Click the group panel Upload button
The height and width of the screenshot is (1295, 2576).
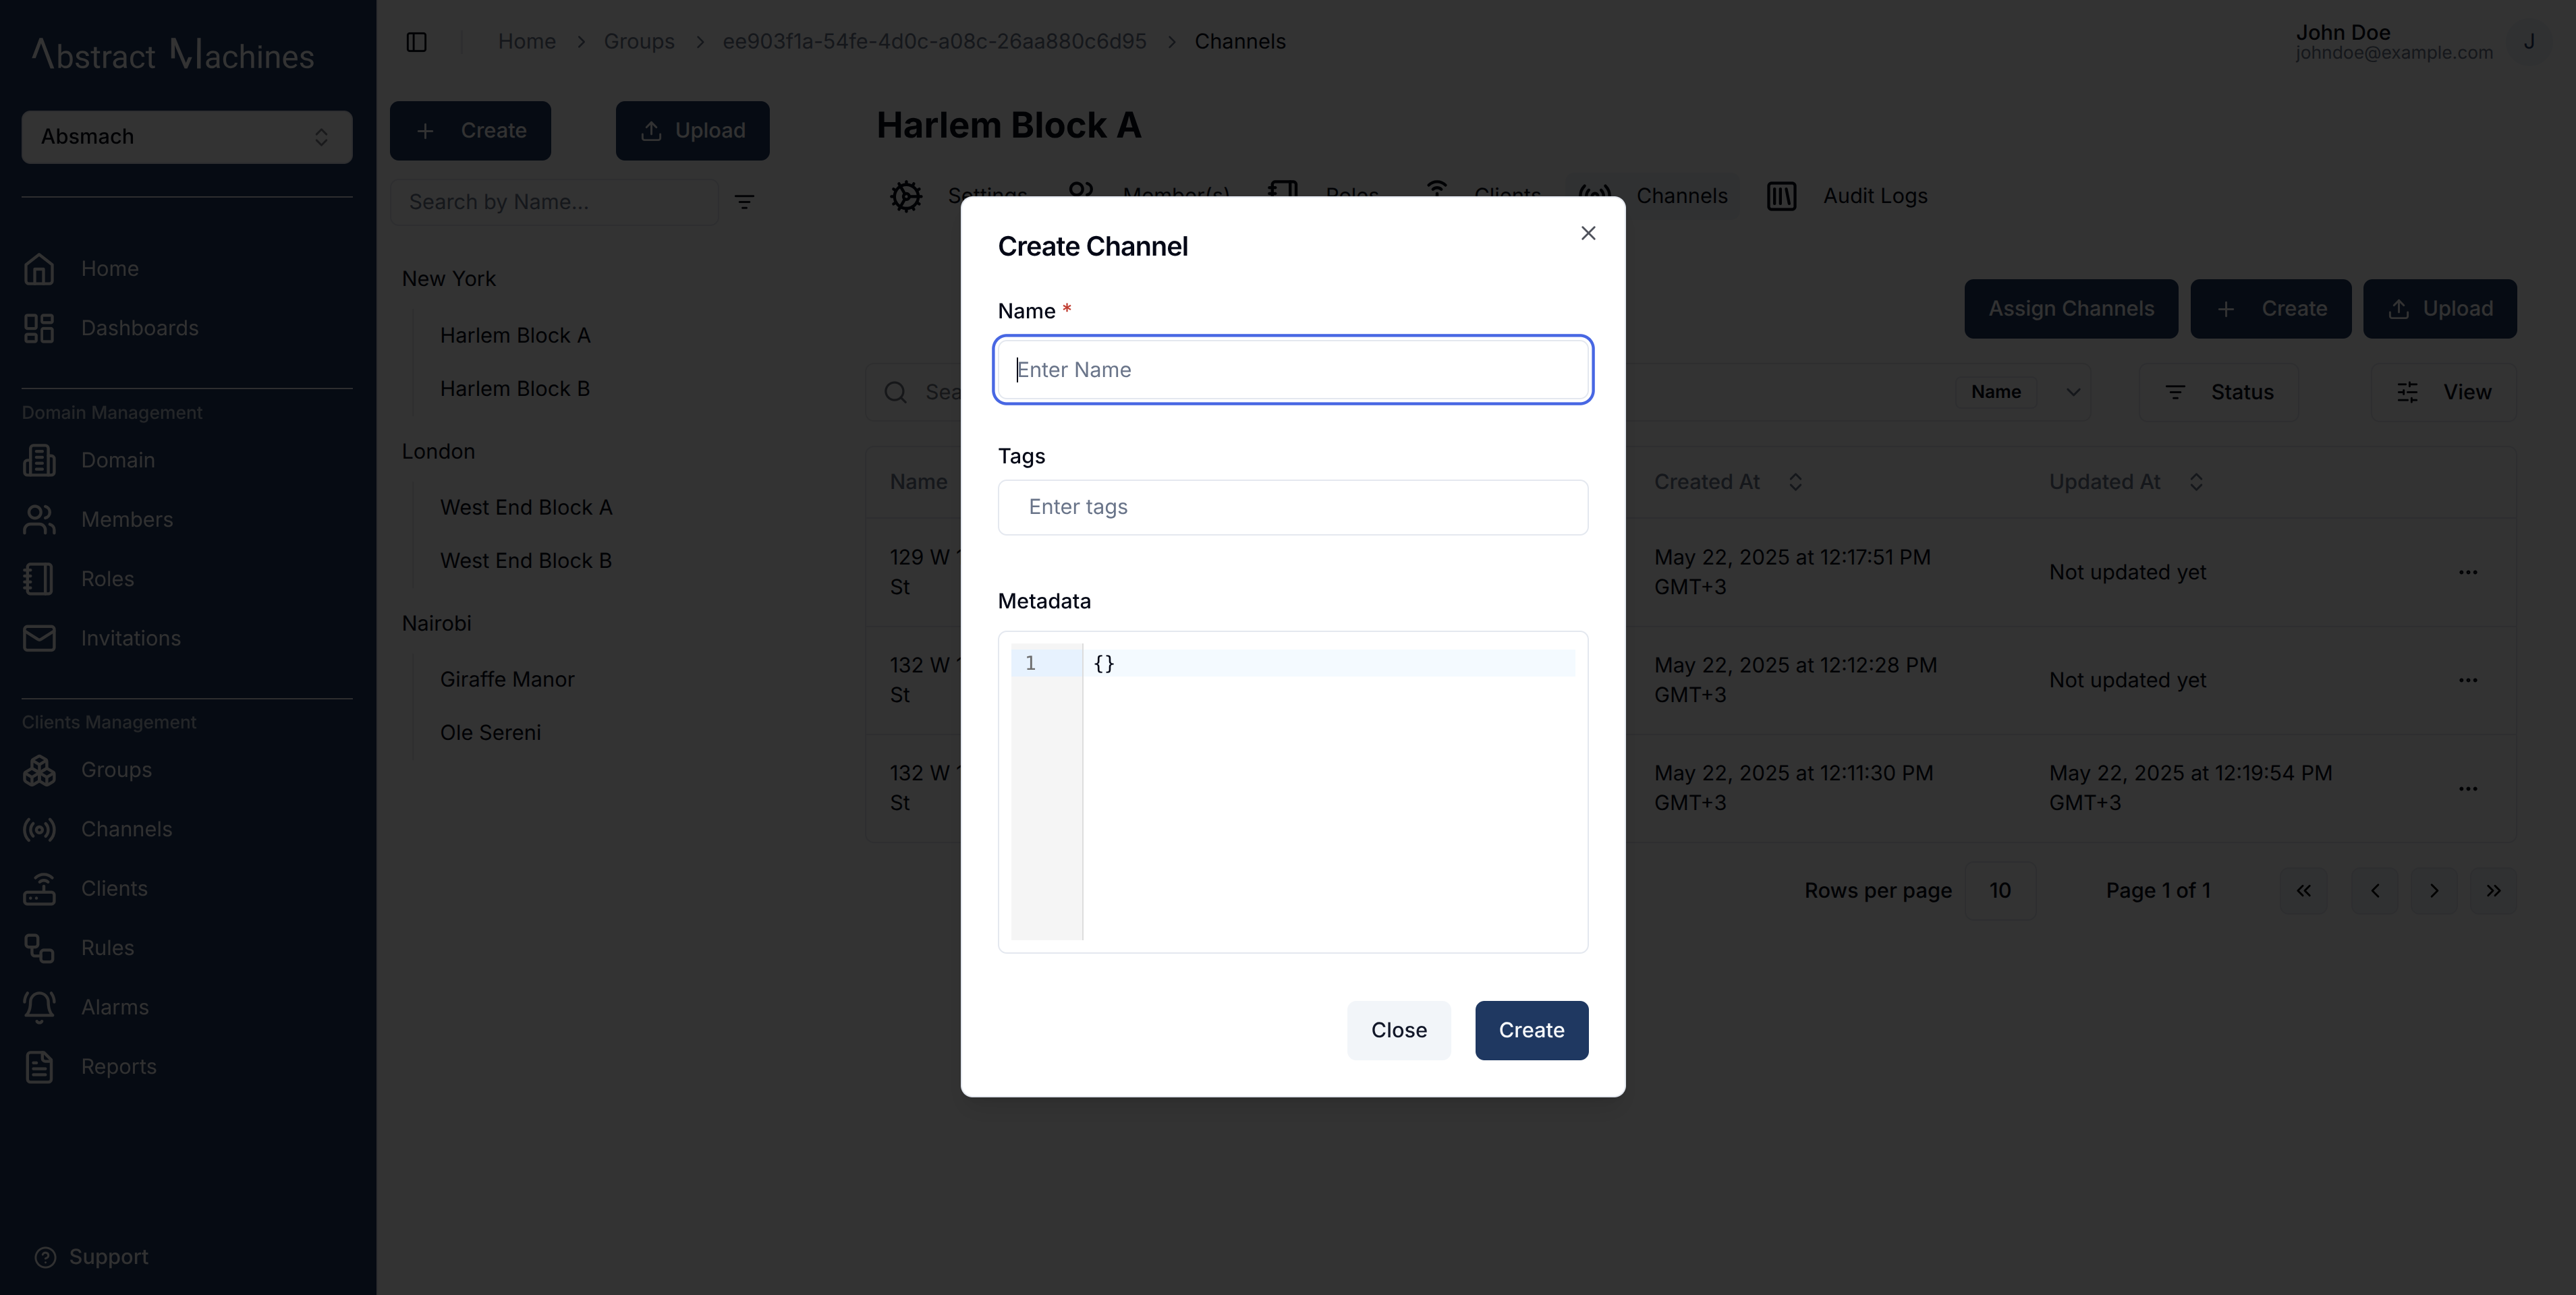click(x=692, y=131)
